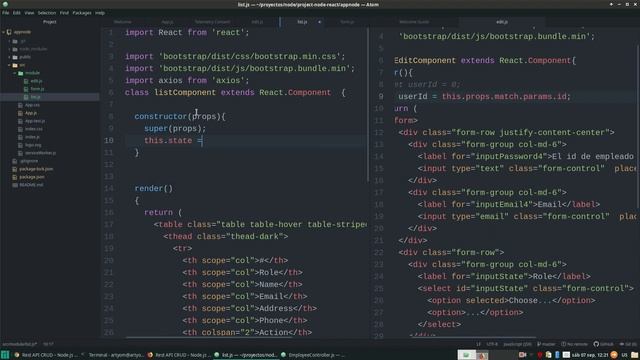640x360 pixels.
Task: Open README.md in the tree view
Action: pos(31,185)
